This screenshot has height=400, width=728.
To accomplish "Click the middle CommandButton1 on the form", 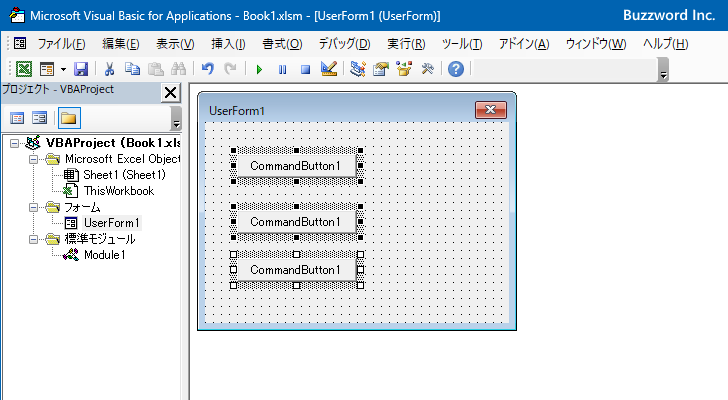I will pyautogui.click(x=296, y=222).
